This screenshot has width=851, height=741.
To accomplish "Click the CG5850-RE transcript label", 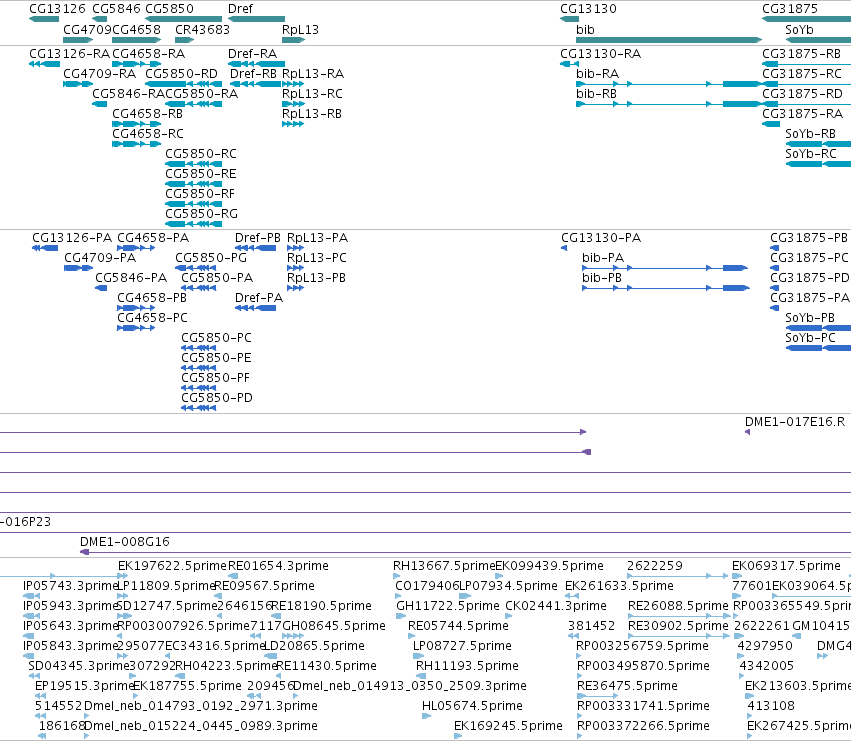I will pos(201,174).
